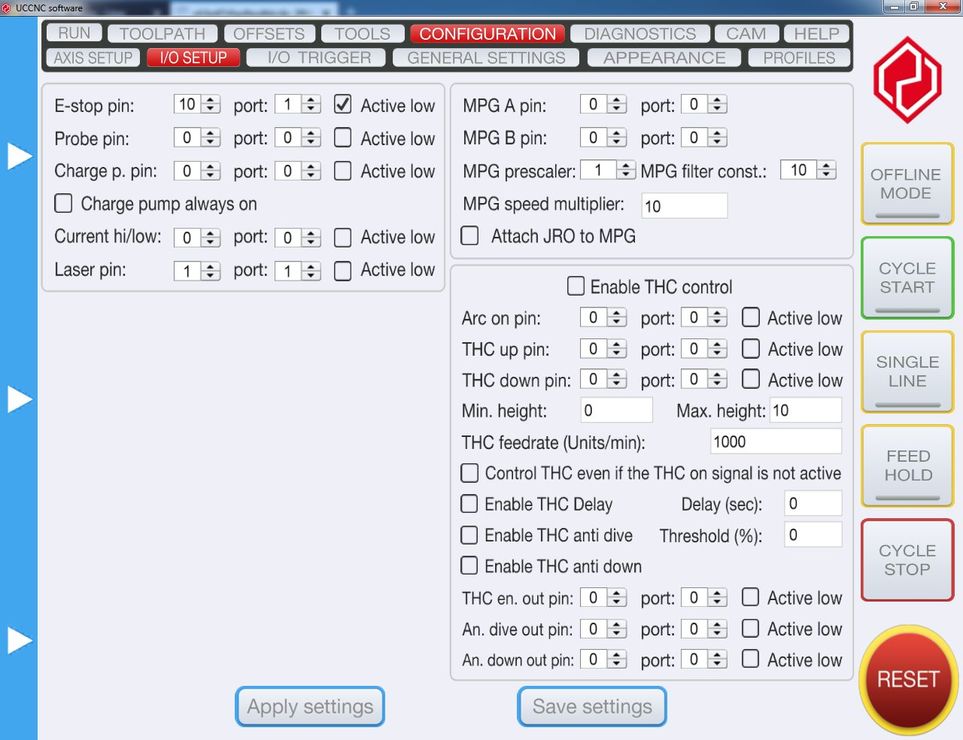
Task: Click the red UCCNC logo icon
Action: pyautogui.click(x=907, y=80)
